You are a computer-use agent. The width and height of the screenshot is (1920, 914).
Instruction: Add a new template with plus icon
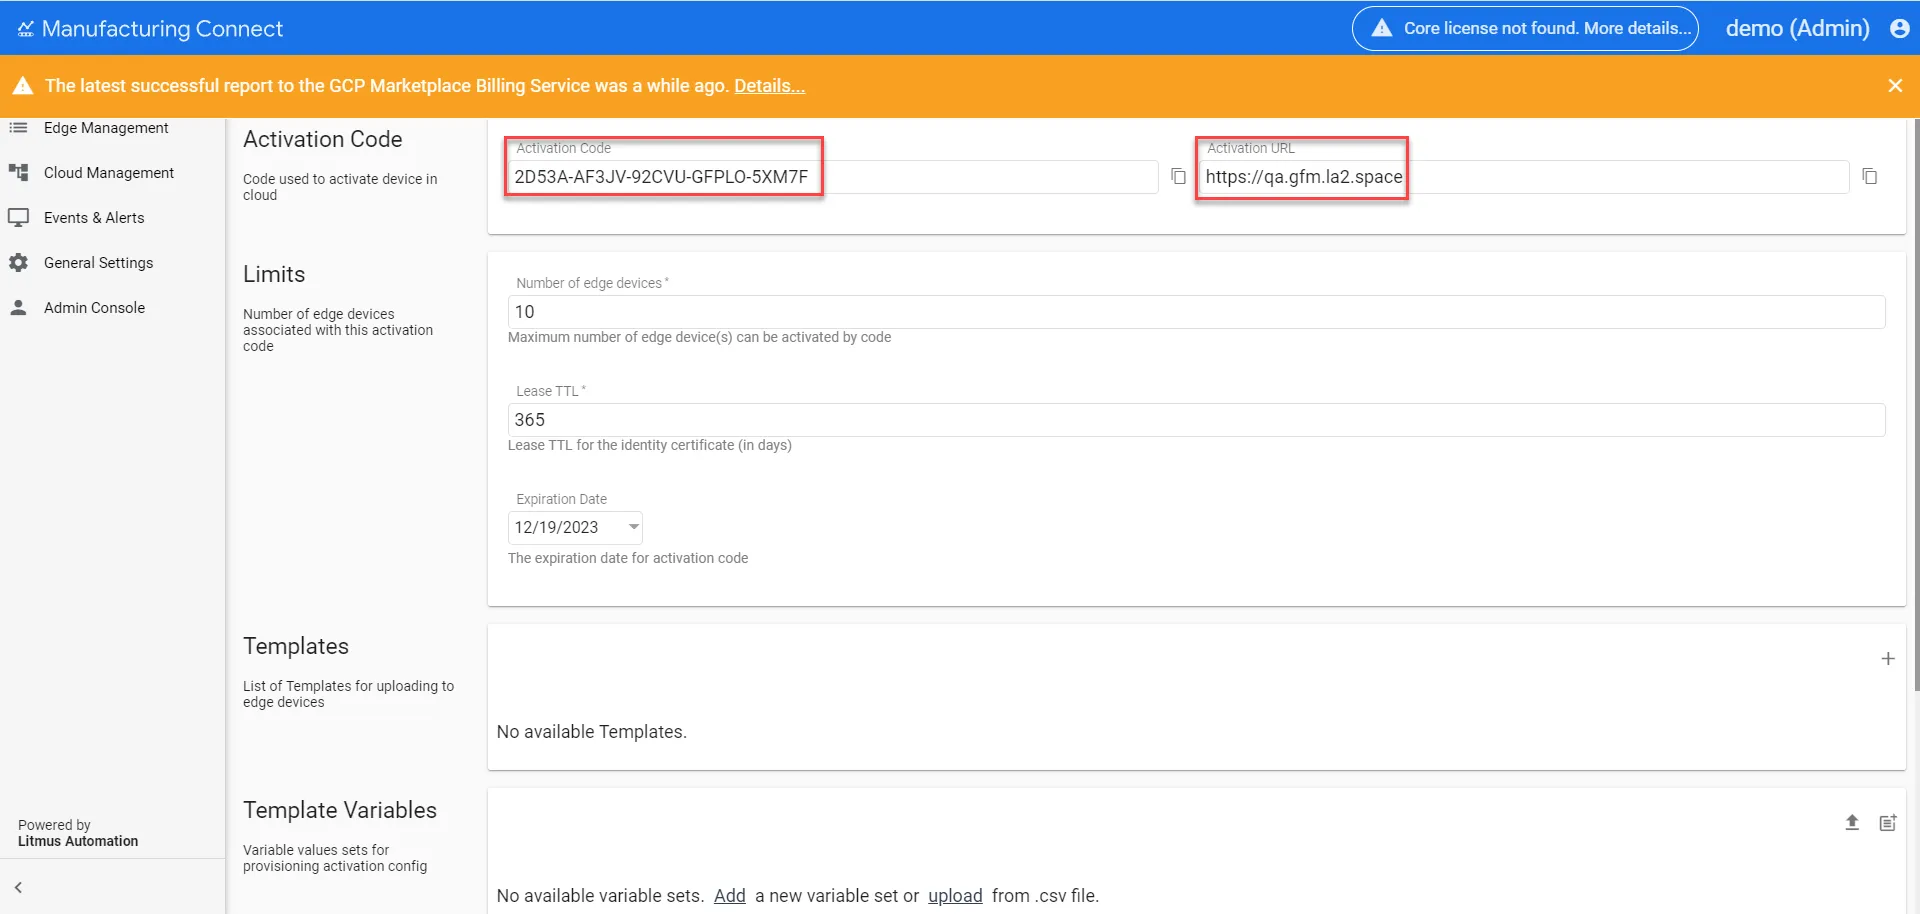[1888, 659]
